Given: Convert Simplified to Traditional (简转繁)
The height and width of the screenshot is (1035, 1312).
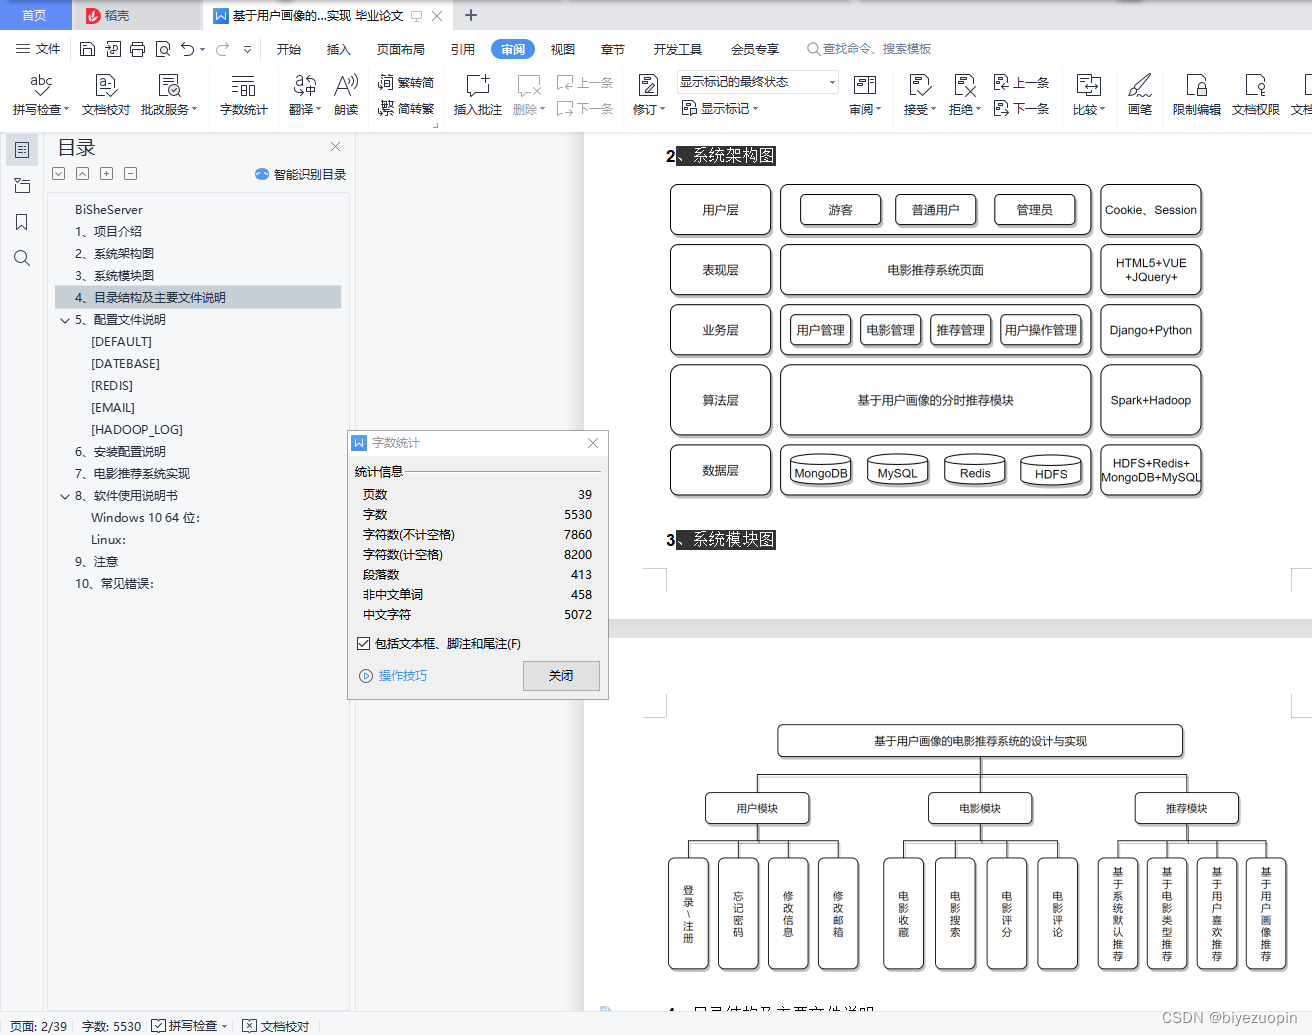Looking at the screenshot, I should pyautogui.click(x=406, y=108).
